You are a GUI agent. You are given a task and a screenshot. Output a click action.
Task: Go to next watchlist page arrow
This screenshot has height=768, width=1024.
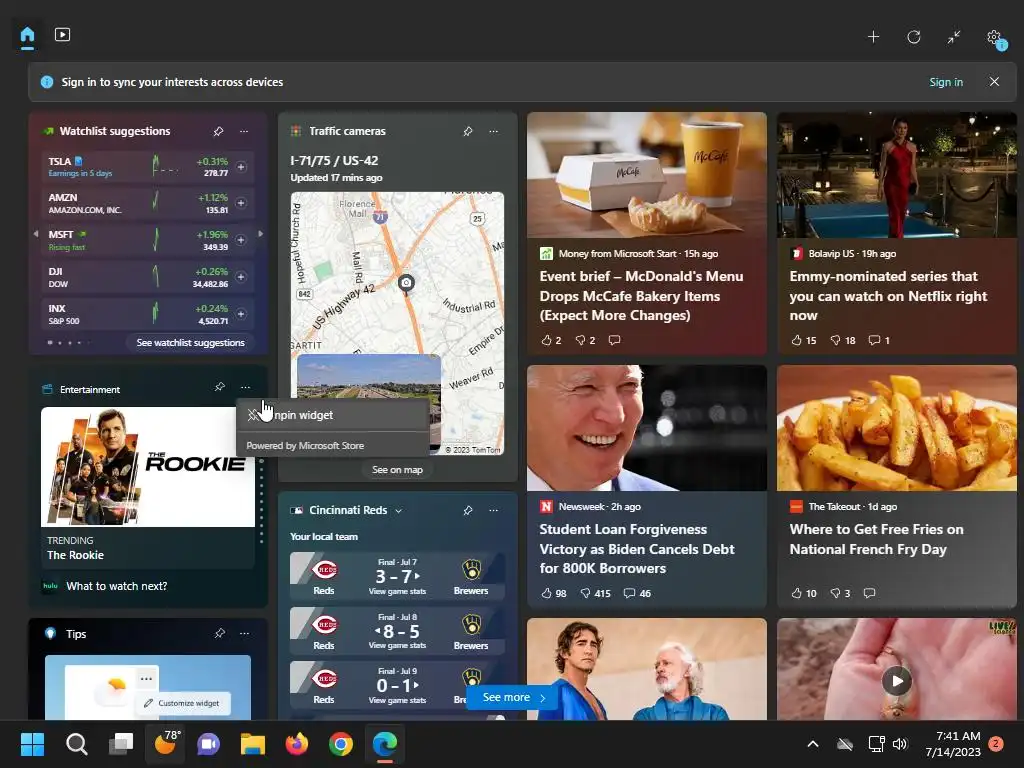[261, 233]
